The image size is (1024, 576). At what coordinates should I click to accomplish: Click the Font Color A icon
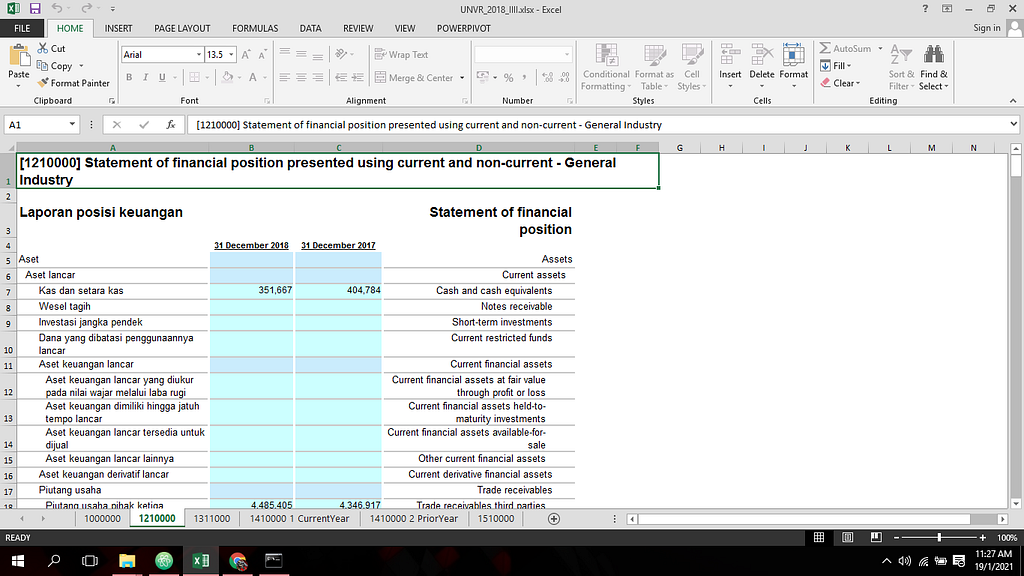pos(253,77)
